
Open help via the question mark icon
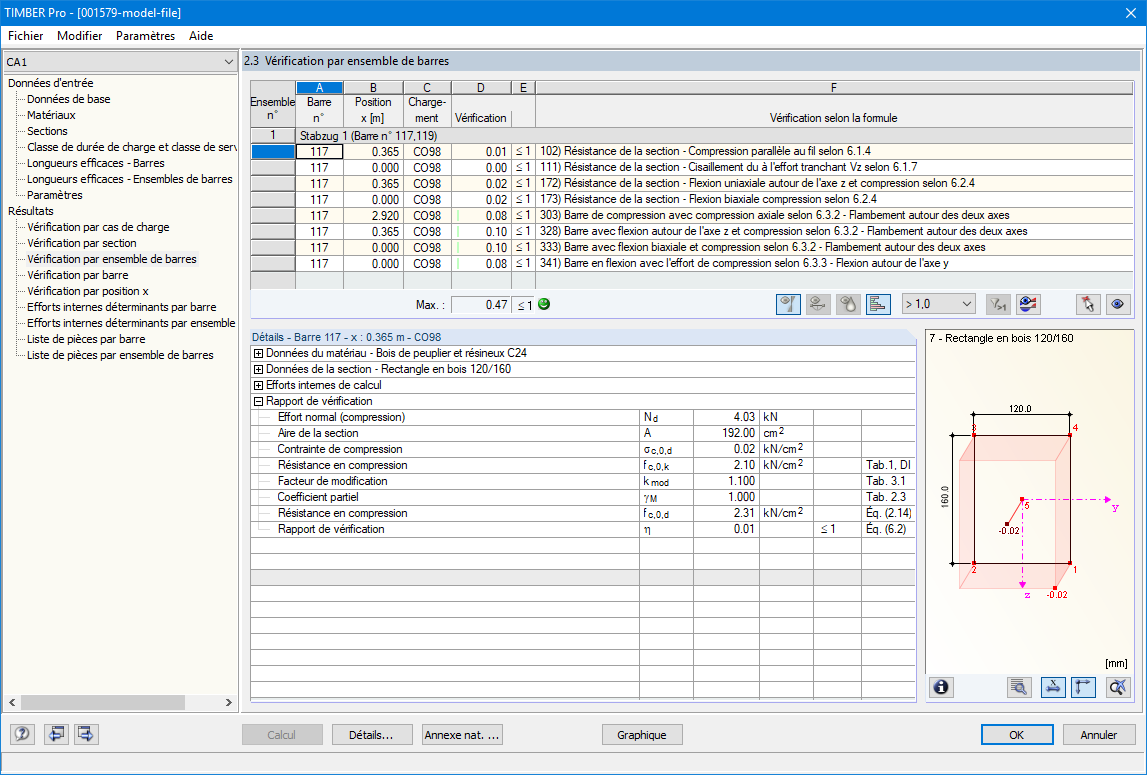coord(22,734)
